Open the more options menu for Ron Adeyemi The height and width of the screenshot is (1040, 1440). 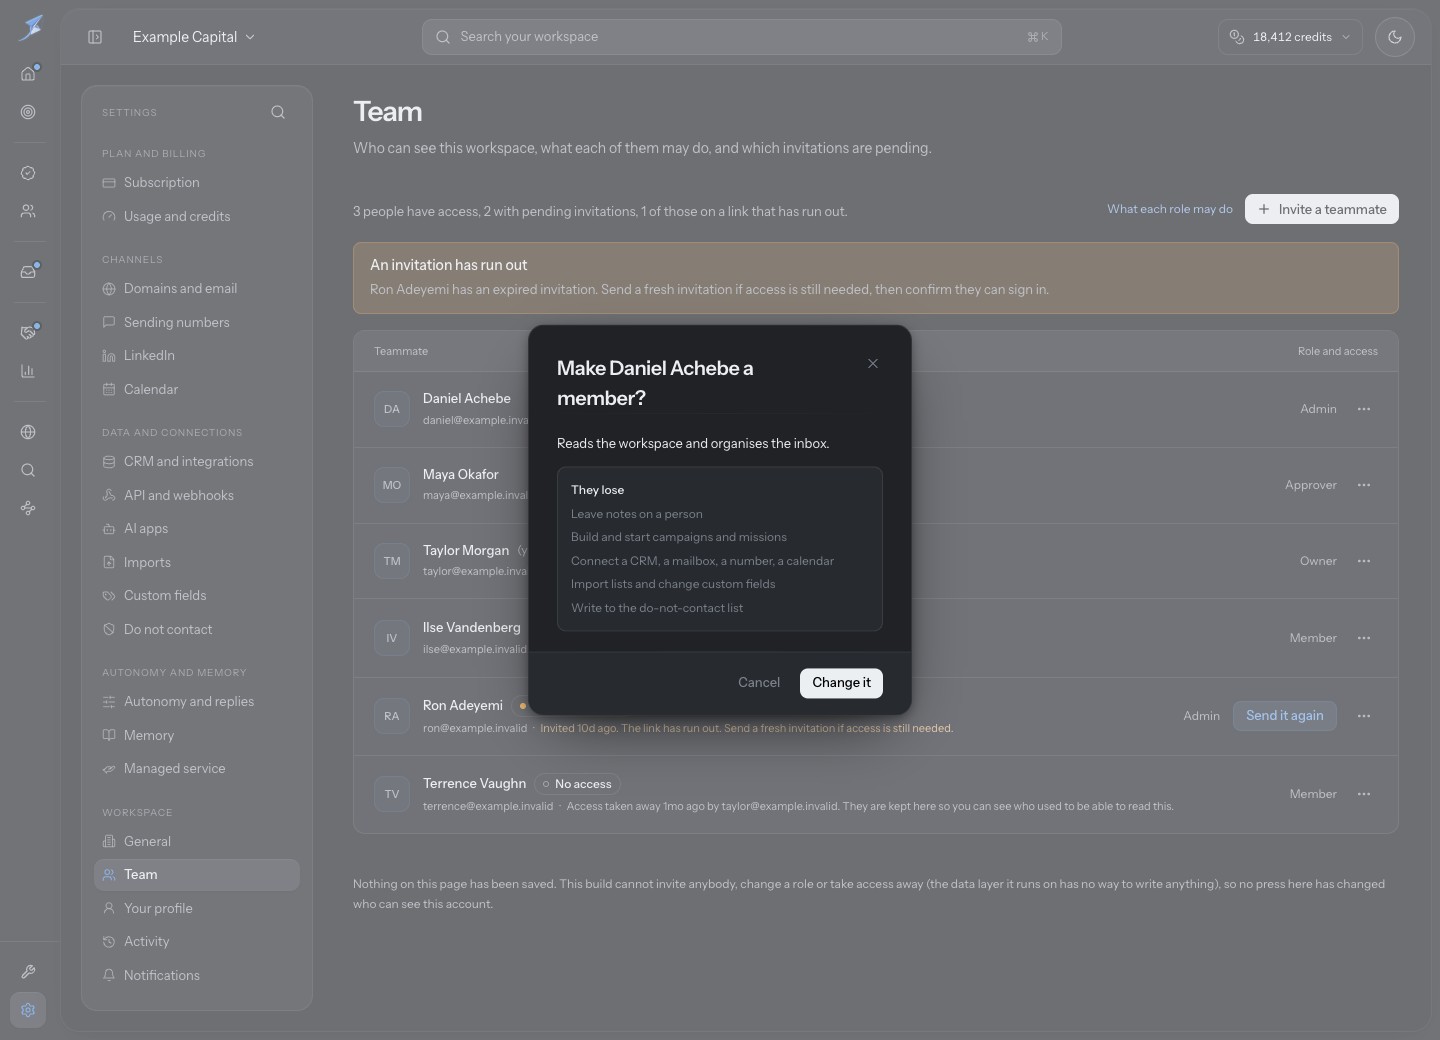pos(1364,716)
